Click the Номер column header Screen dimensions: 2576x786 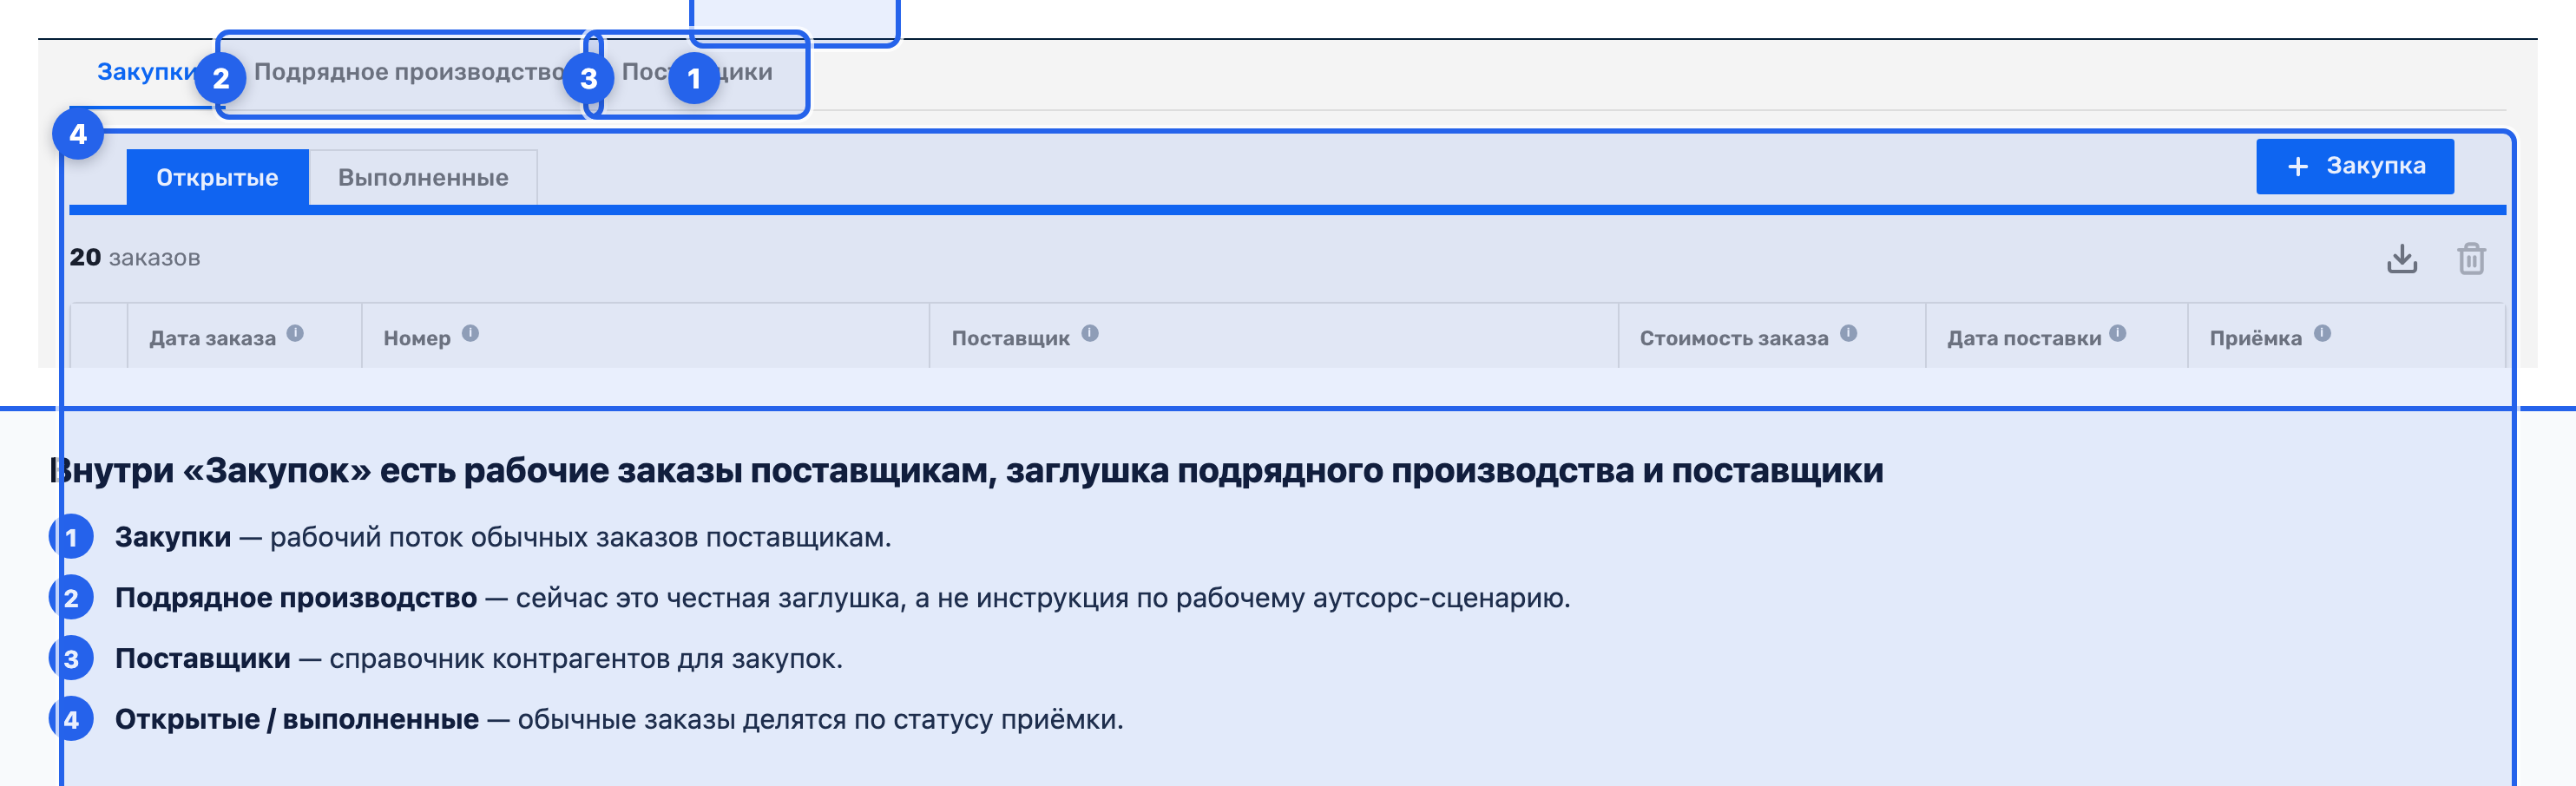click(x=645, y=337)
